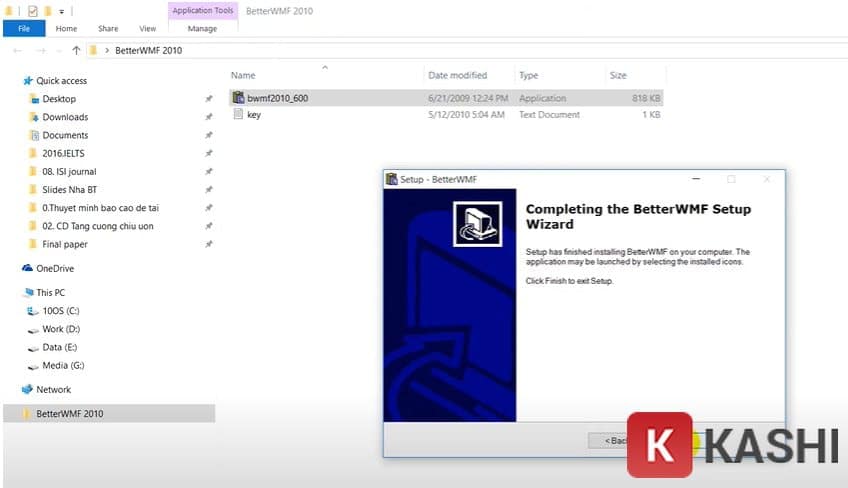Switch to the View ribbon tab
The image size is (848, 488).
(x=148, y=29)
